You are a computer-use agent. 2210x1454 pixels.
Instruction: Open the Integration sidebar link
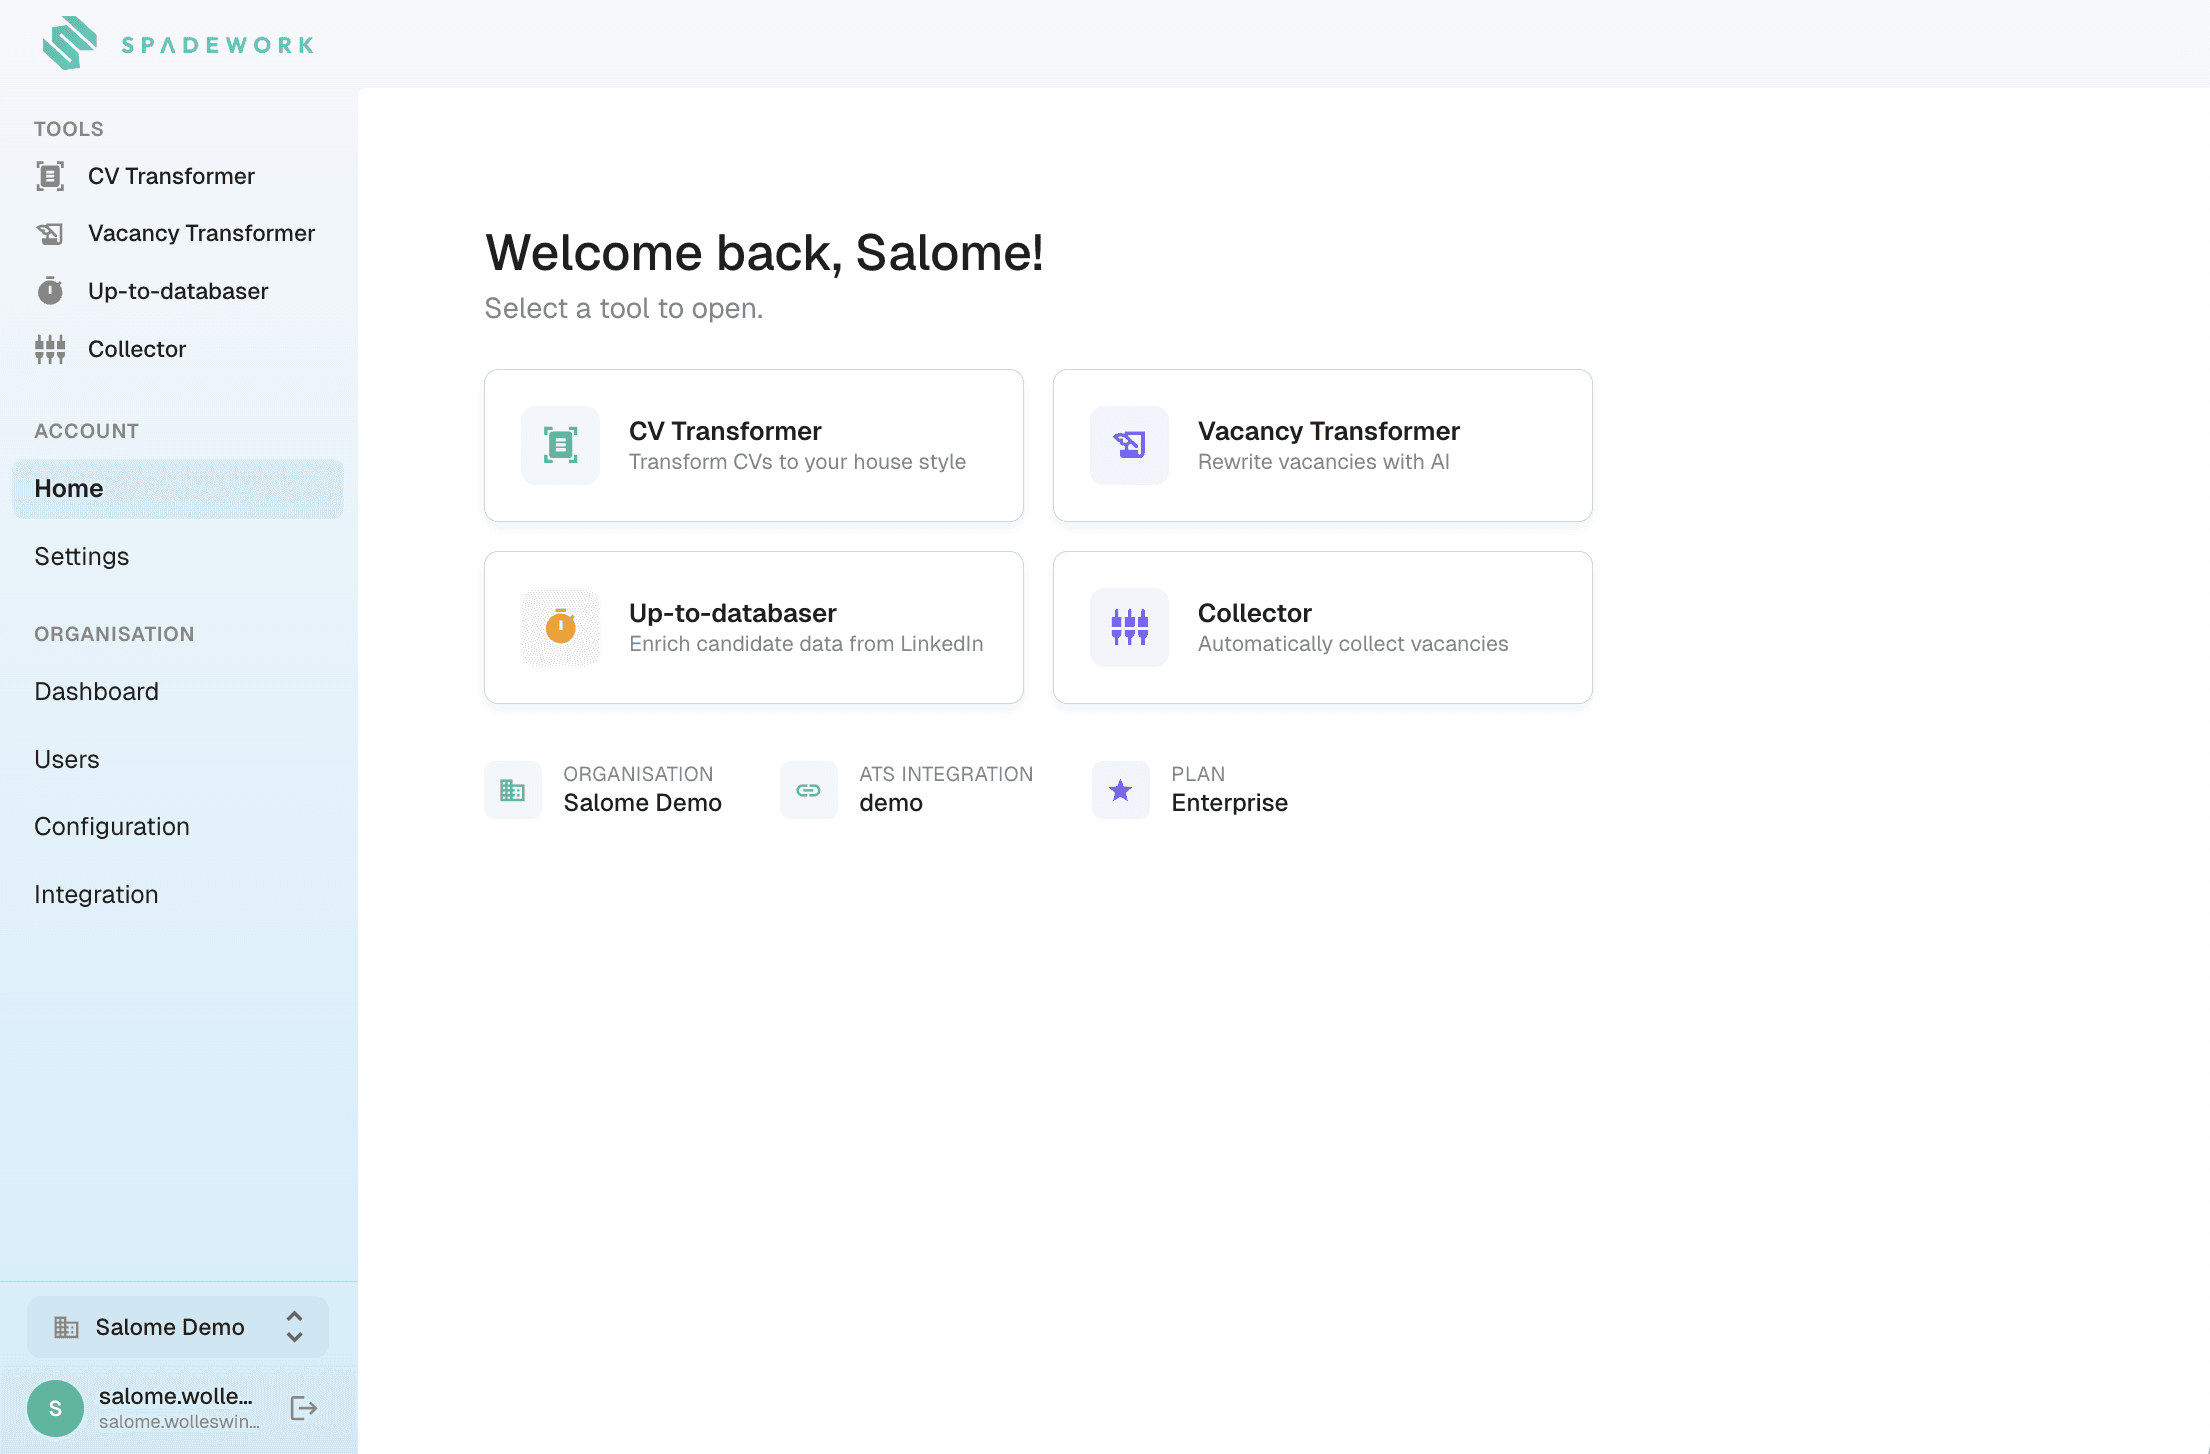(x=96, y=894)
